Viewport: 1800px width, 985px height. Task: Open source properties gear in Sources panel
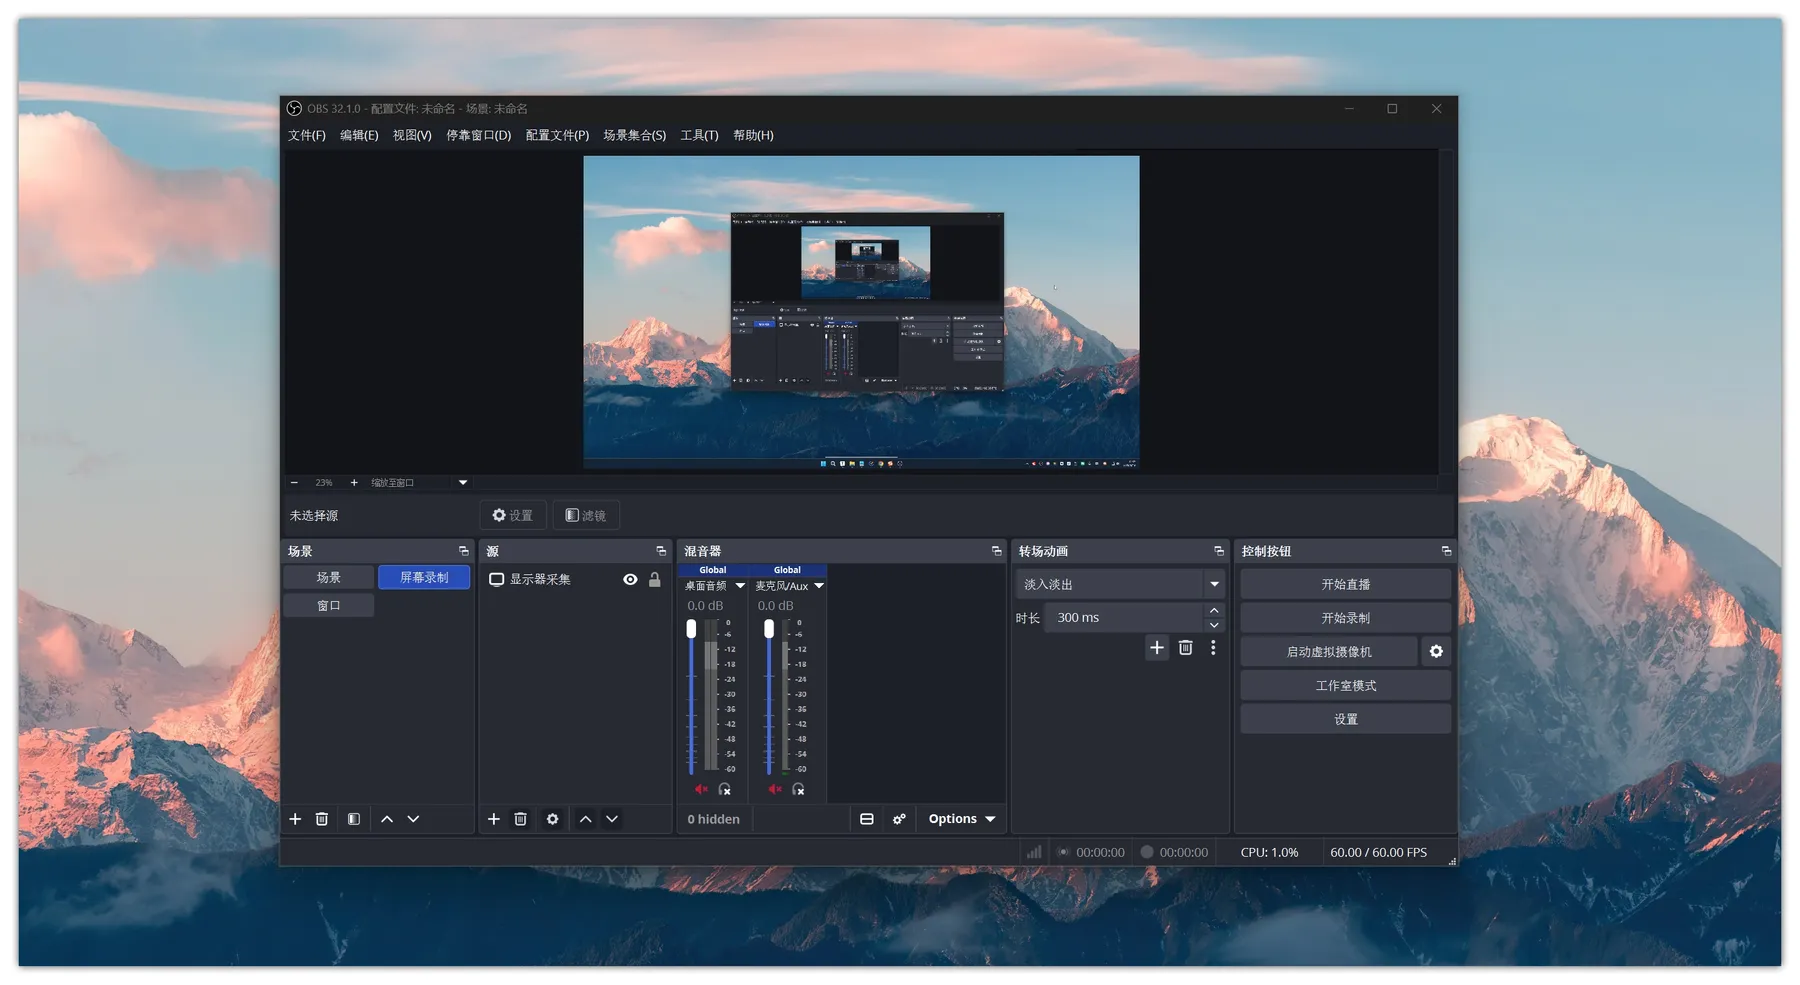click(552, 819)
